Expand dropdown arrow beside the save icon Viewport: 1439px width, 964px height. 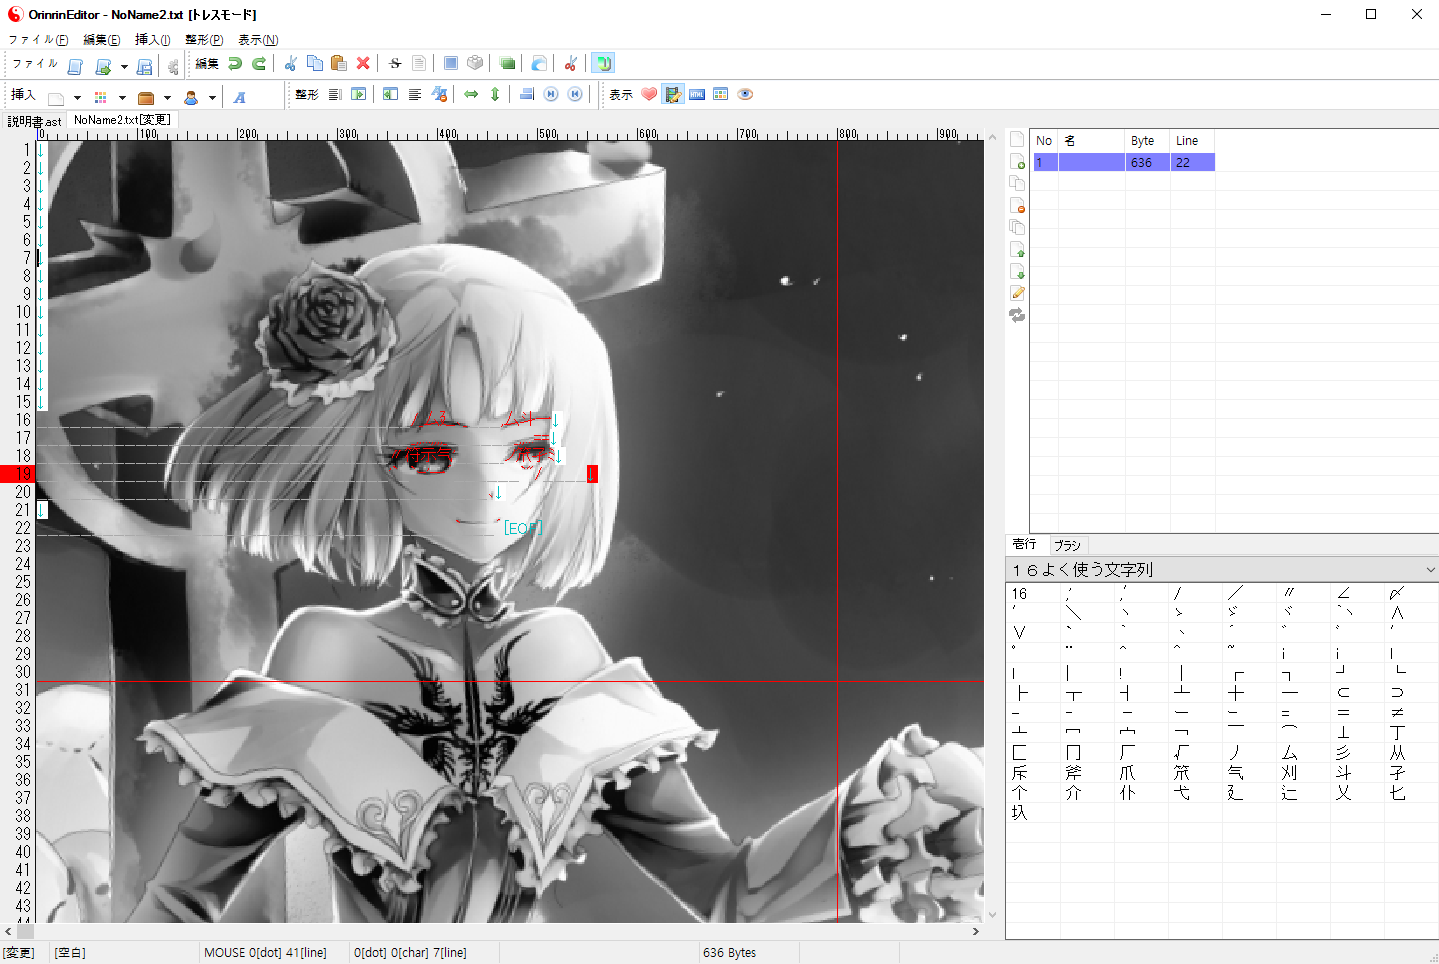[124, 67]
